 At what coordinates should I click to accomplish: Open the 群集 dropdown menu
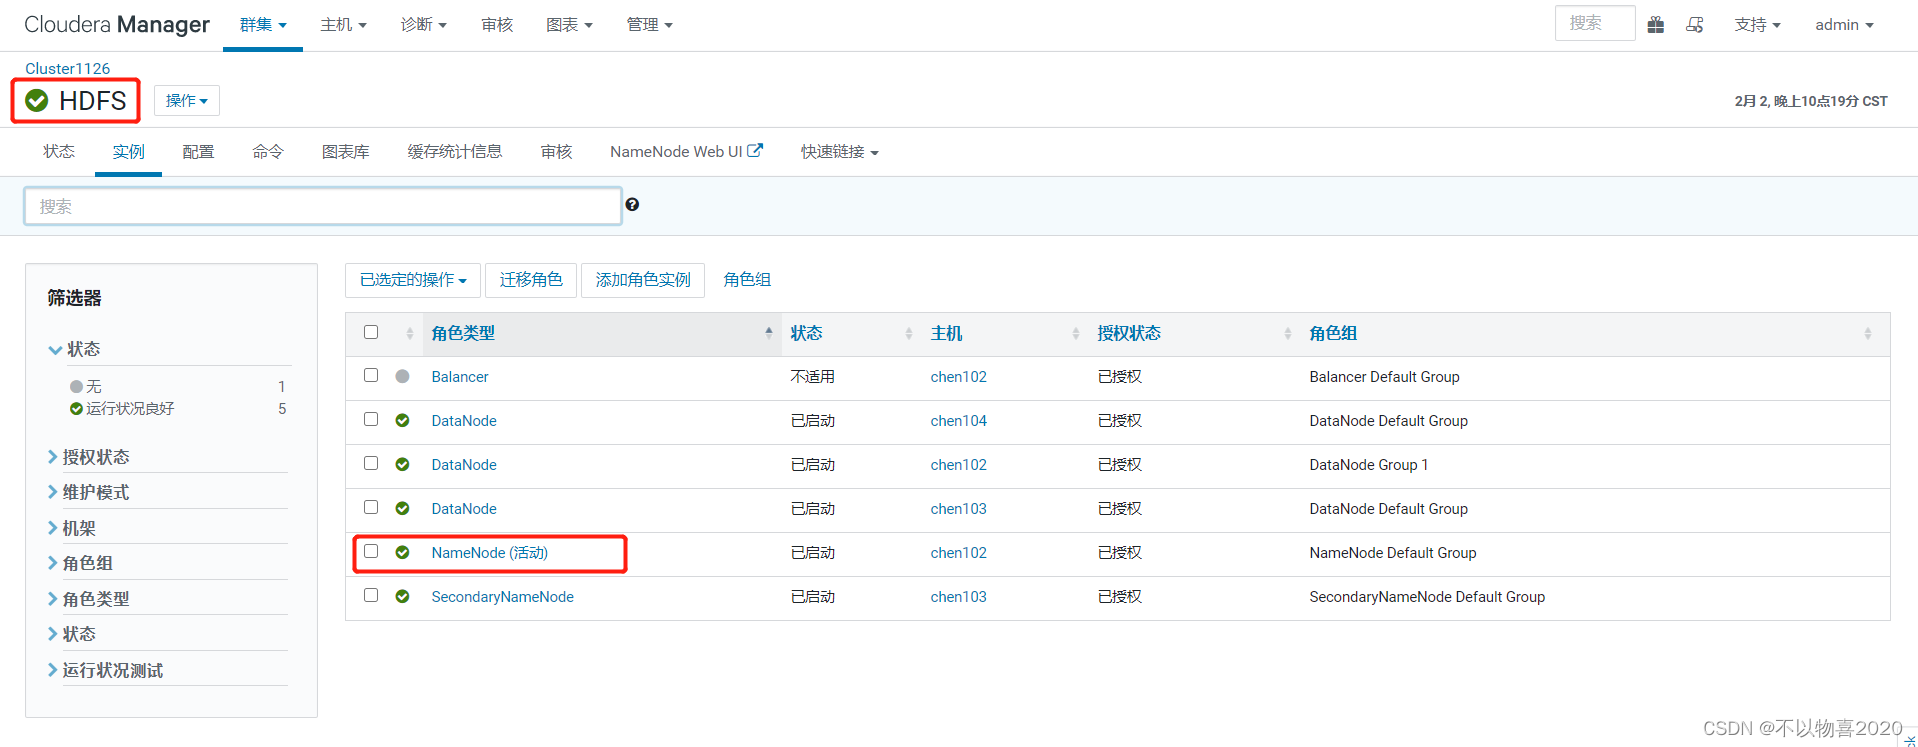[x=263, y=25]
